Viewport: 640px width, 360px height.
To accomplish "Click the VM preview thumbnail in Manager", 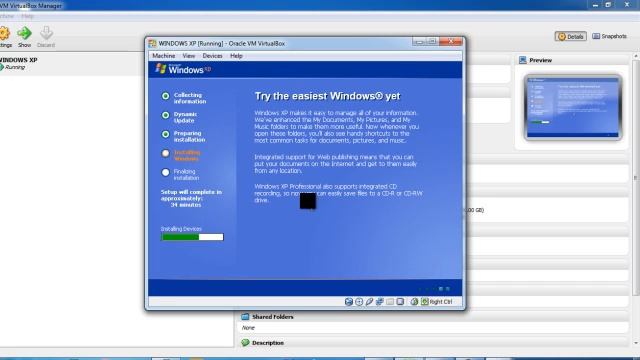I will click(573, 107).
